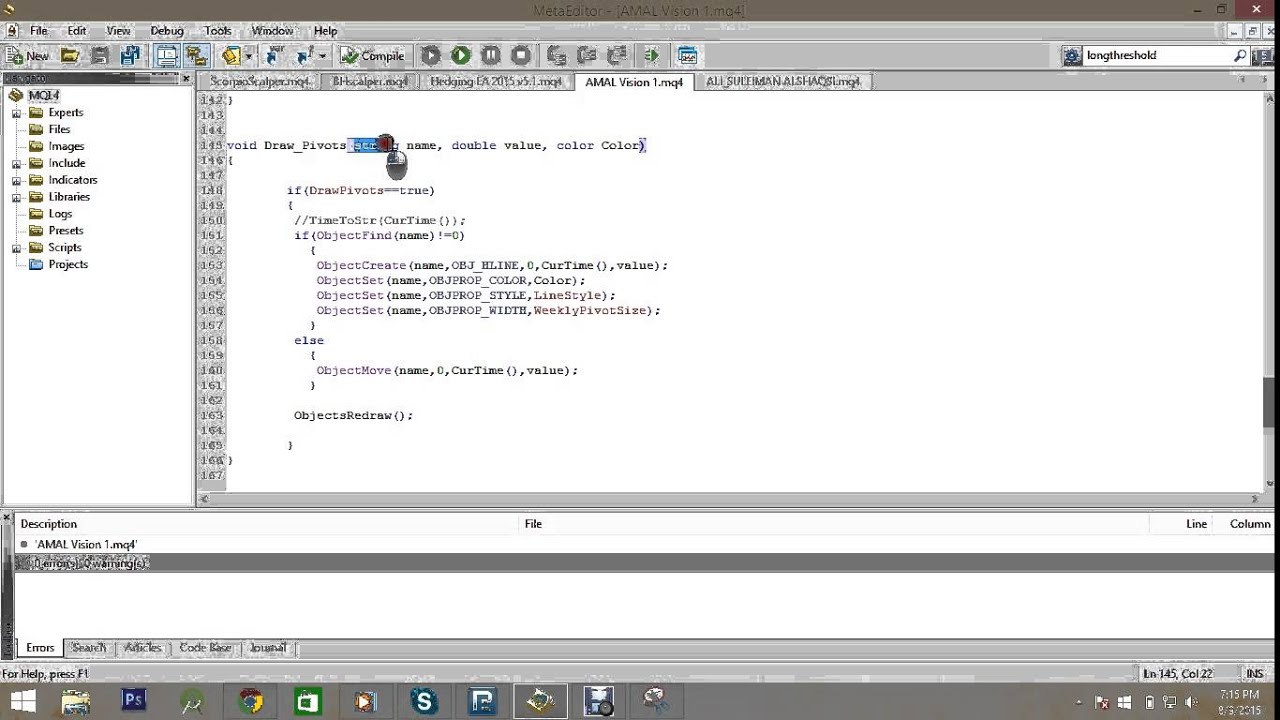Image resolution: width=1280 pixels, height=720 pixels.
Task: Open dropdown arrow beside function list icon
Action: pos(322,56)
